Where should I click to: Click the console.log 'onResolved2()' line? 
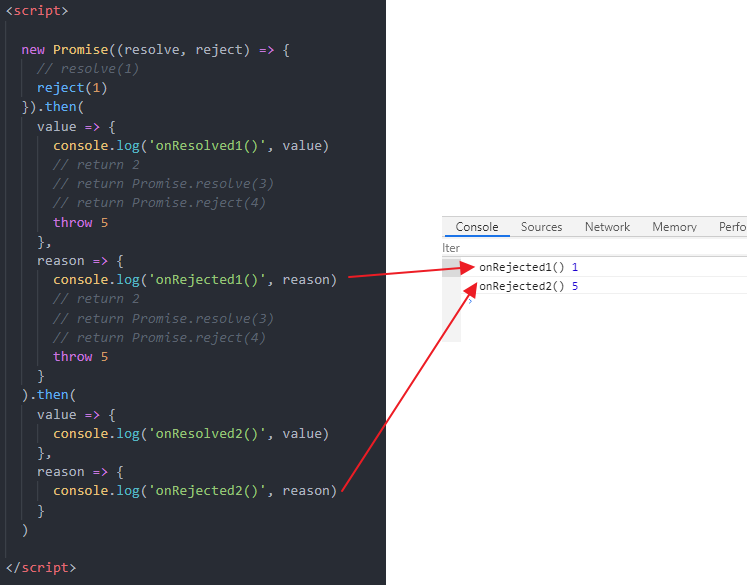[x=191, y=434]
